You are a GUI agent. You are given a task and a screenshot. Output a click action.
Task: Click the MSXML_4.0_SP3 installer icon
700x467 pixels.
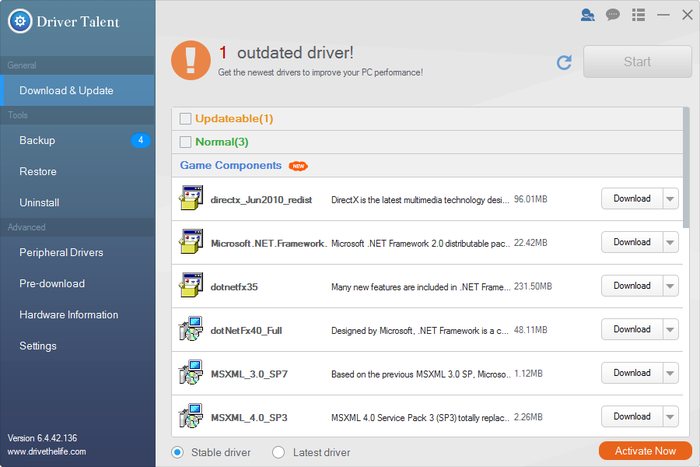click(191, 416)
